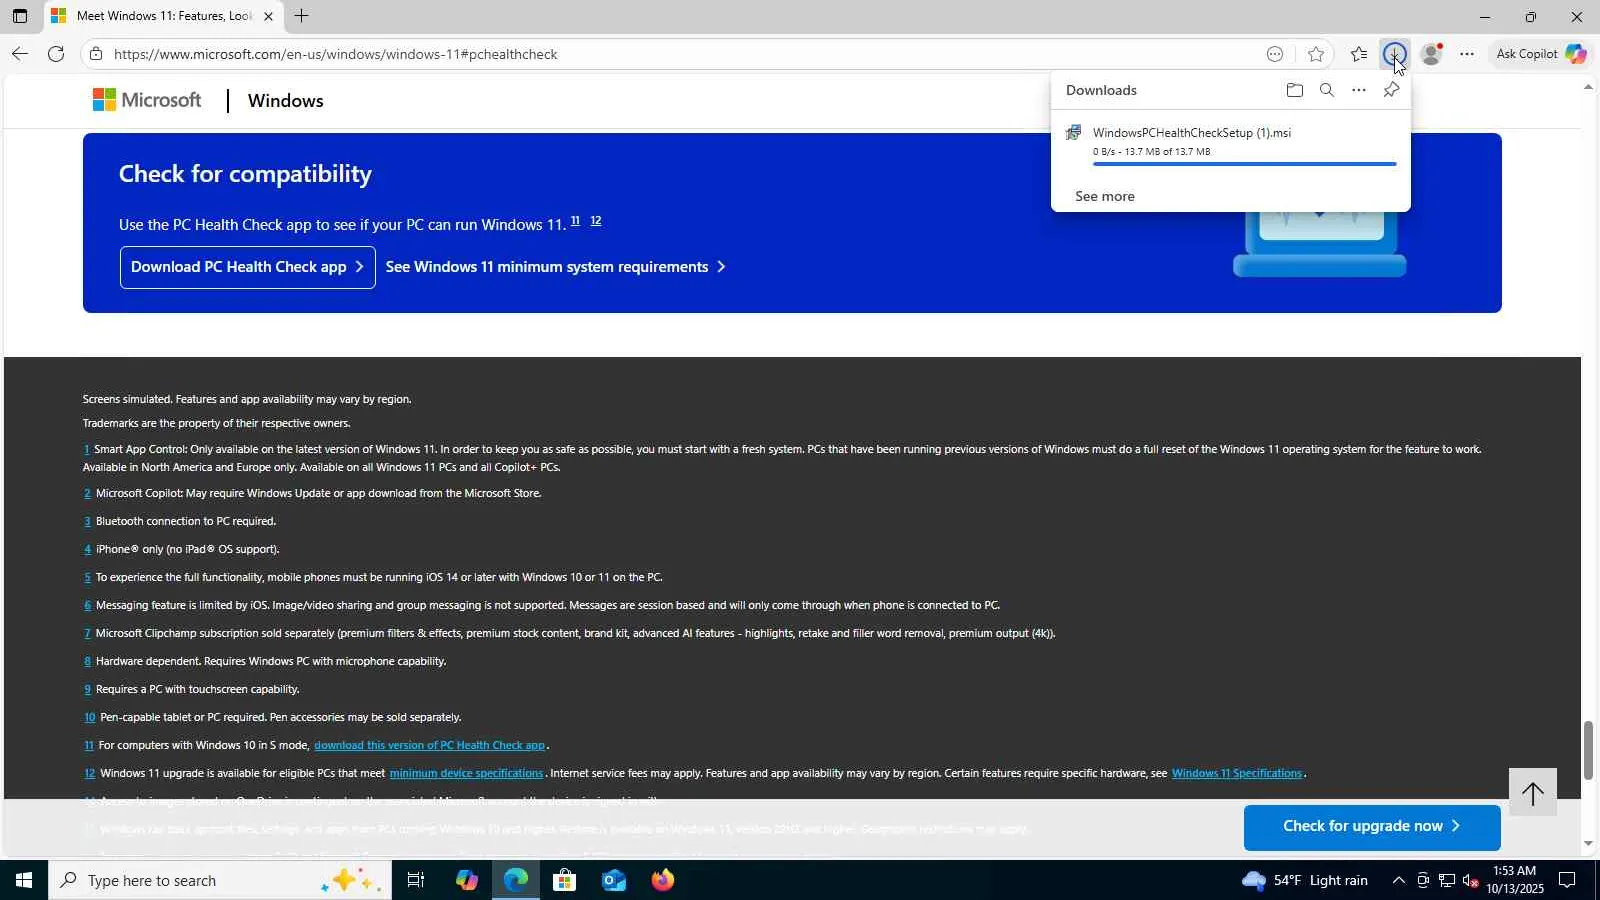
Task: Open the downloads folder icon
Action: (1295, 90)
